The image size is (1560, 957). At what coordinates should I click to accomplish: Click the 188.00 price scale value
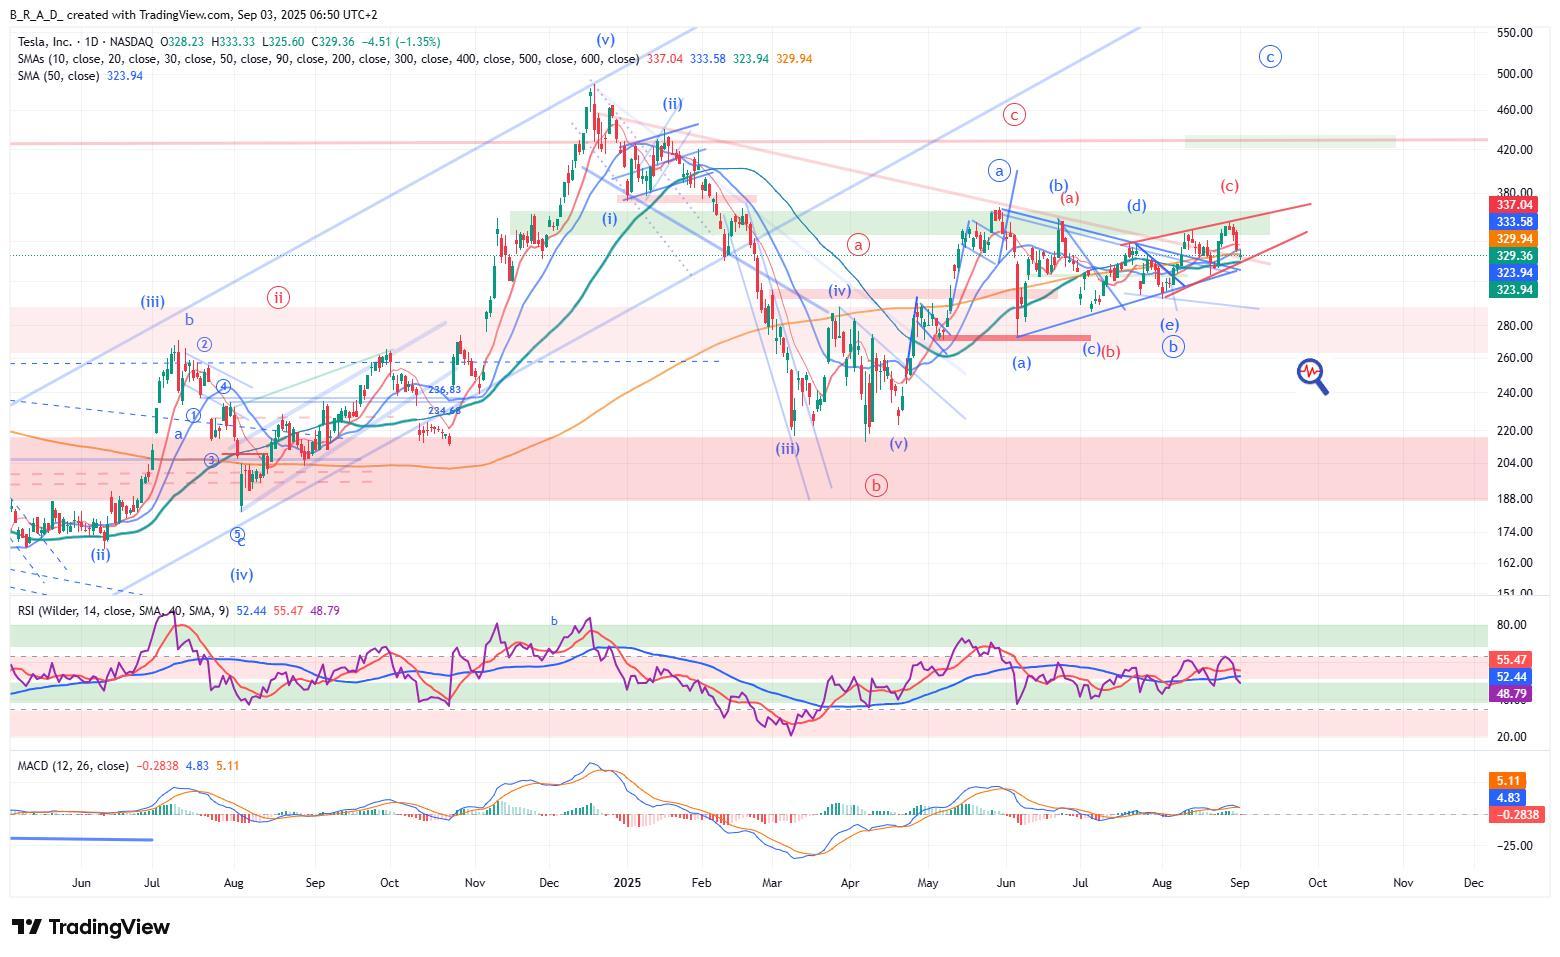pos(1514,499)
